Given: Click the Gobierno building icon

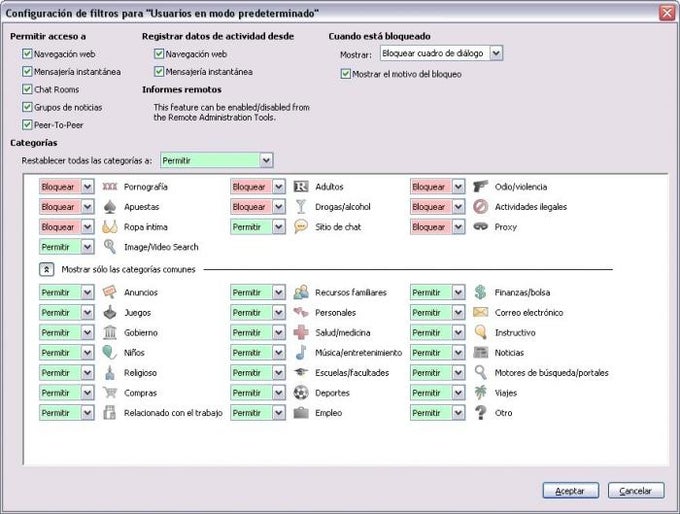Looking at the screenshot, I should [x=110, y=333].
